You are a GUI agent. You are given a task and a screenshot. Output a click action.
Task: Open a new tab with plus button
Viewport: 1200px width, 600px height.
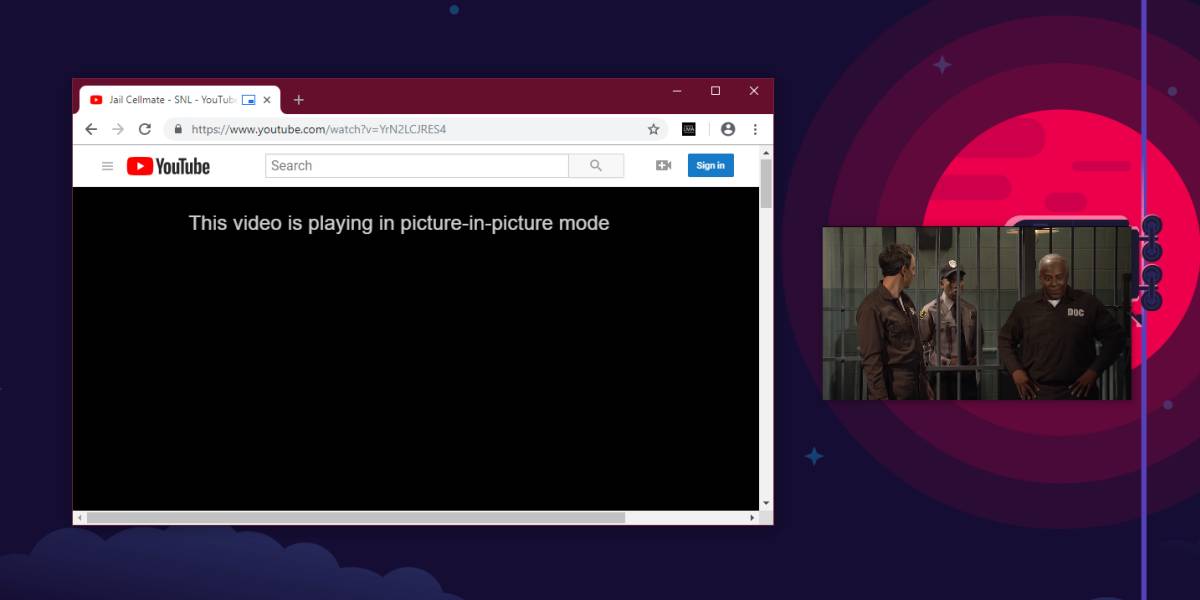click(298, 100)
